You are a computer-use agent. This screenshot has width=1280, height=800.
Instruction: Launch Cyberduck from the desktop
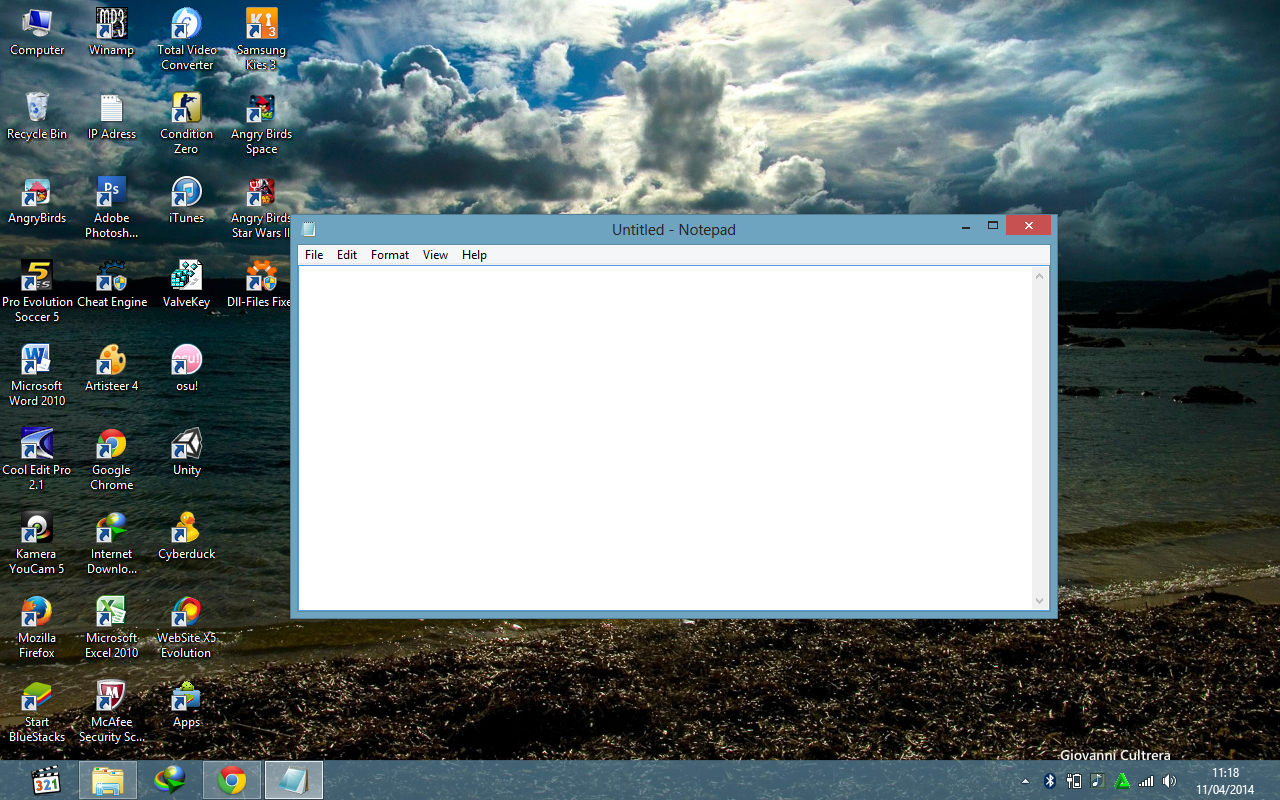(186, 528)
